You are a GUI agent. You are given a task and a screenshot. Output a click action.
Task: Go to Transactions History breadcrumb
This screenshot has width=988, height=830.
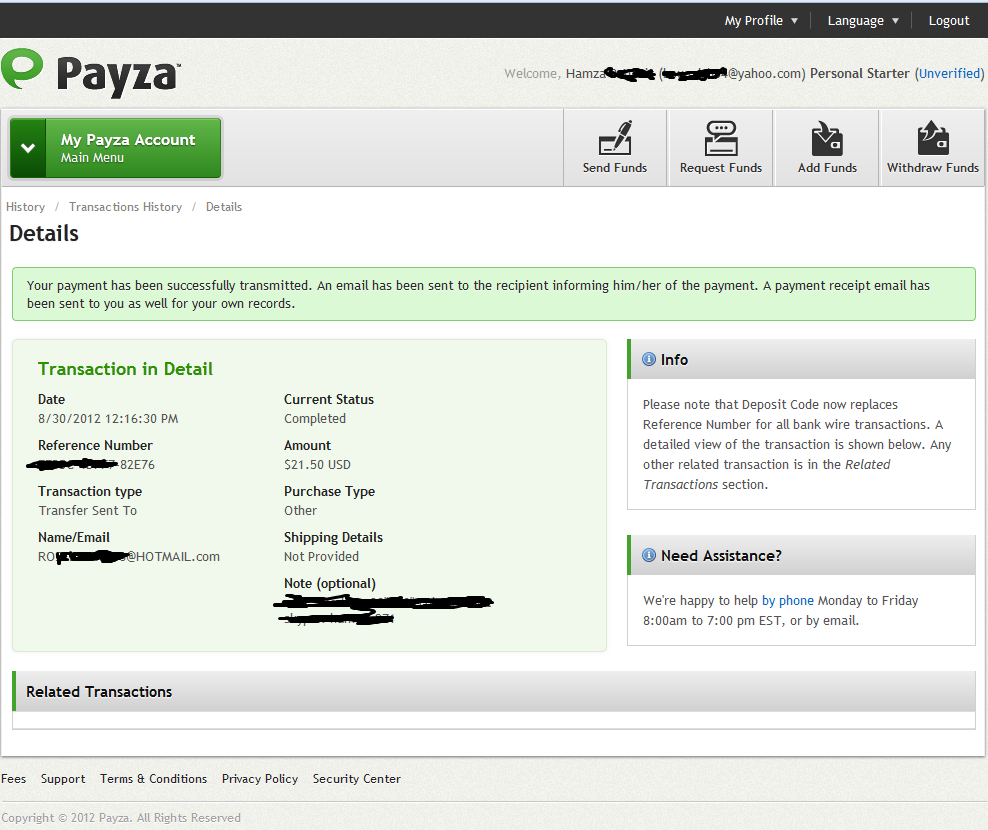125,207
